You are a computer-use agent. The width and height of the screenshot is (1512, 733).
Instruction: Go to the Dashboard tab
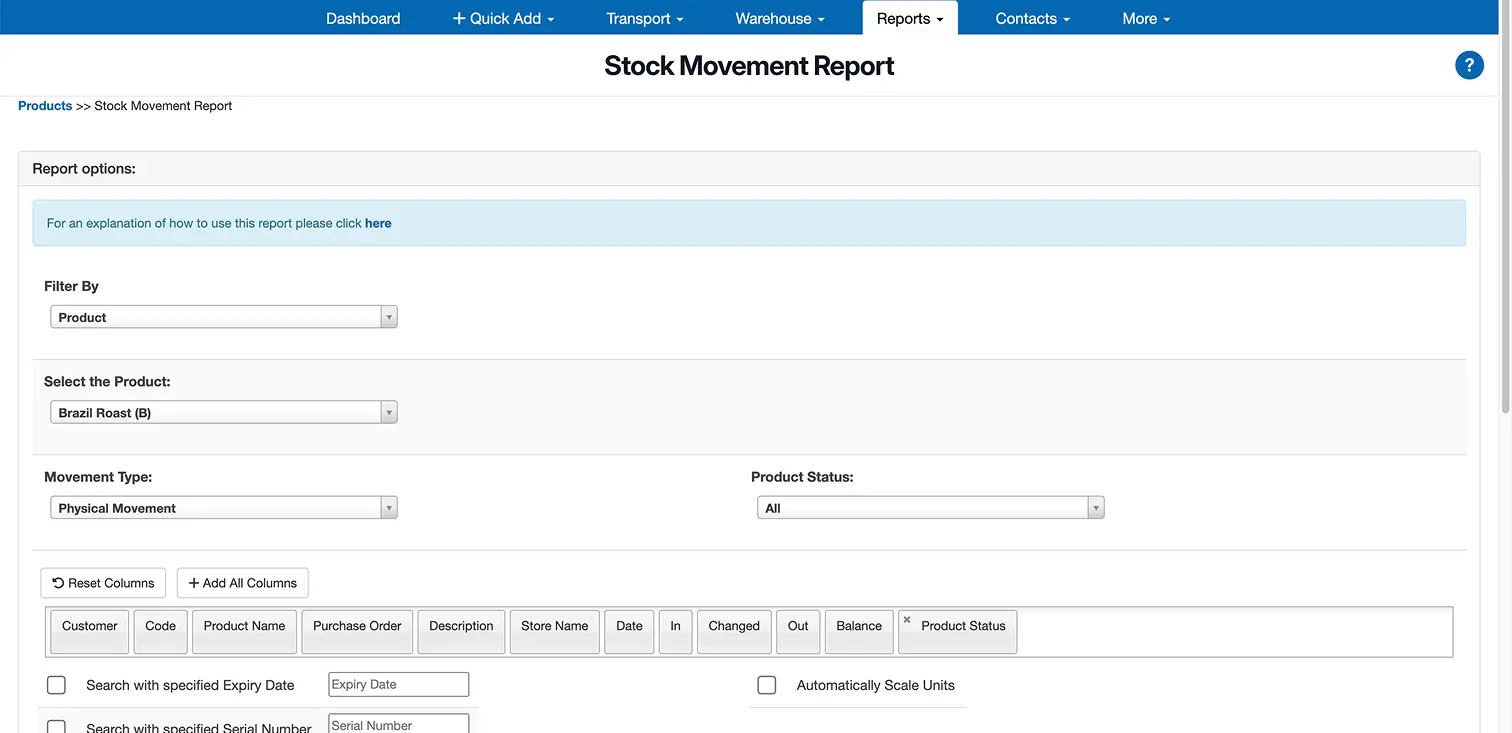pos(363,18)
